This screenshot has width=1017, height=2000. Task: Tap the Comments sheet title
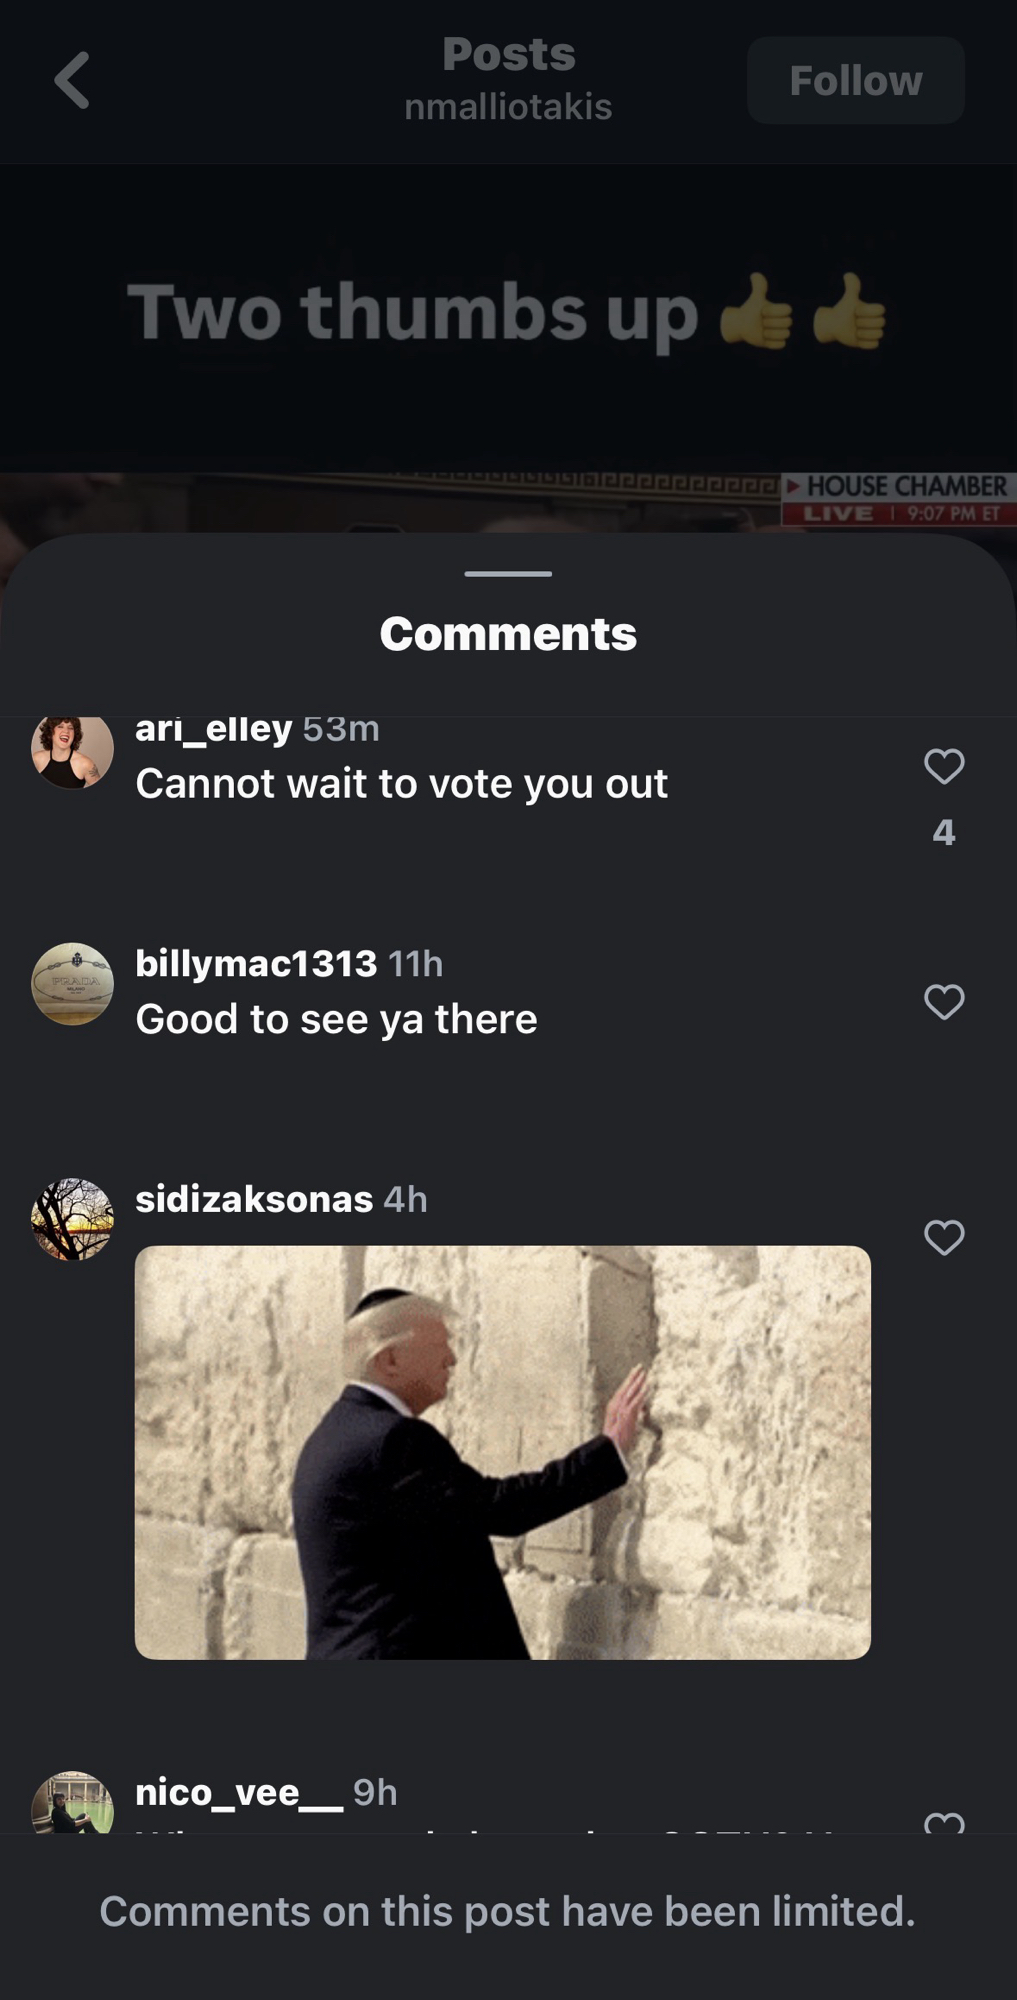click(508, 634)
